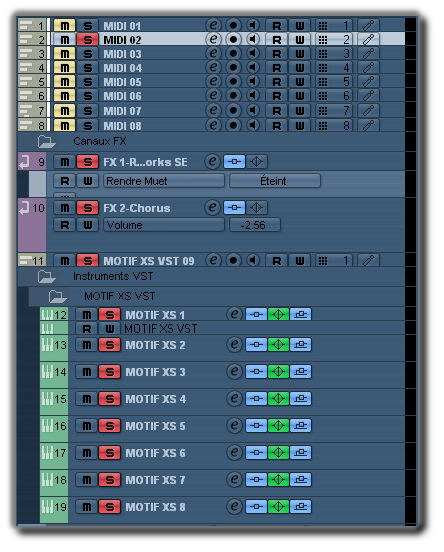The image size is (444, 552).
Task: Toggle monitor speaker on MIDI 07
Action: [252, 110]
